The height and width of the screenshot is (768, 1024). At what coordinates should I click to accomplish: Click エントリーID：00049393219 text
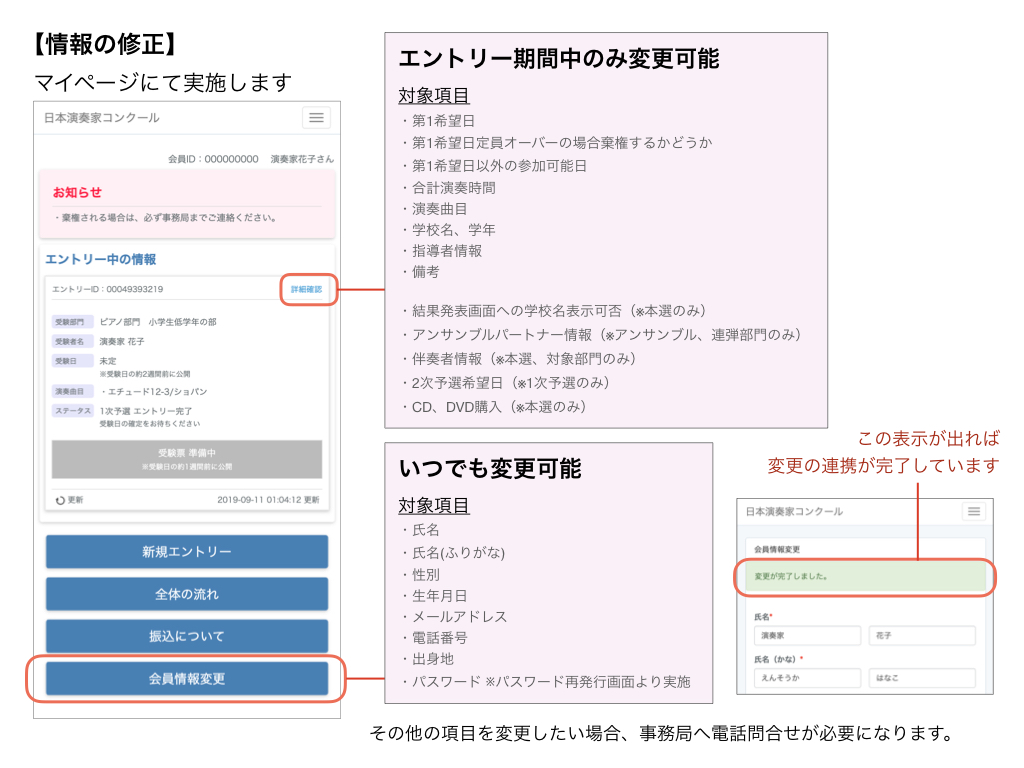click(x=108, y=289)
